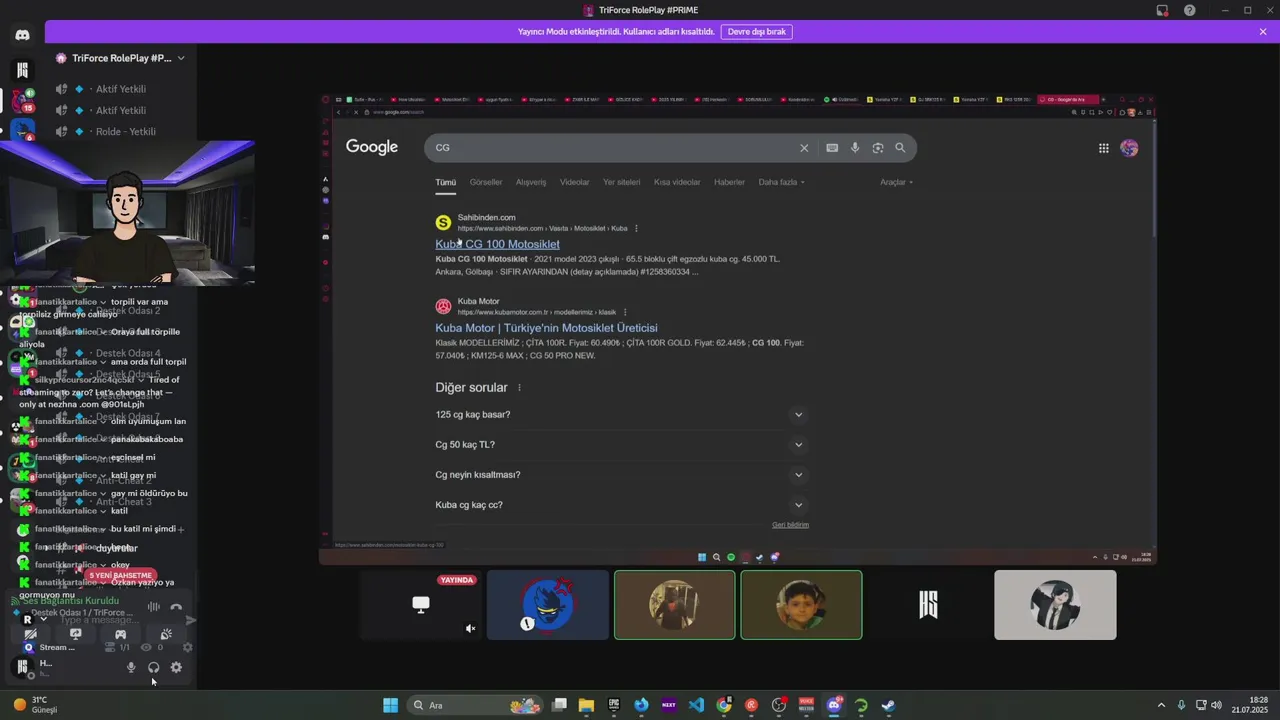1280x720 pixels.
Task: Open File Explorer from taskbar
Action: point(587,705)
